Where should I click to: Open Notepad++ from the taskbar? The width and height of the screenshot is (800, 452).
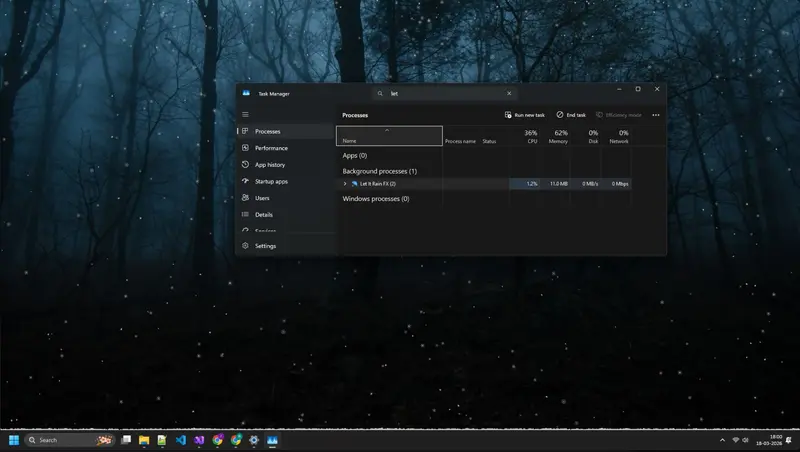coord(162,440)
